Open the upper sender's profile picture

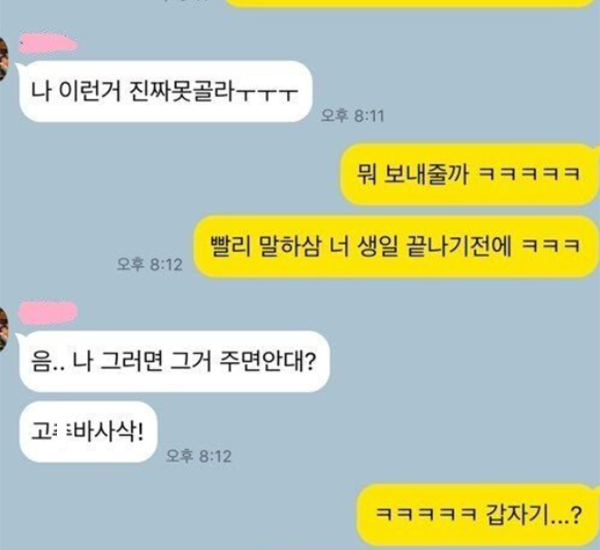tap(4, 59)
